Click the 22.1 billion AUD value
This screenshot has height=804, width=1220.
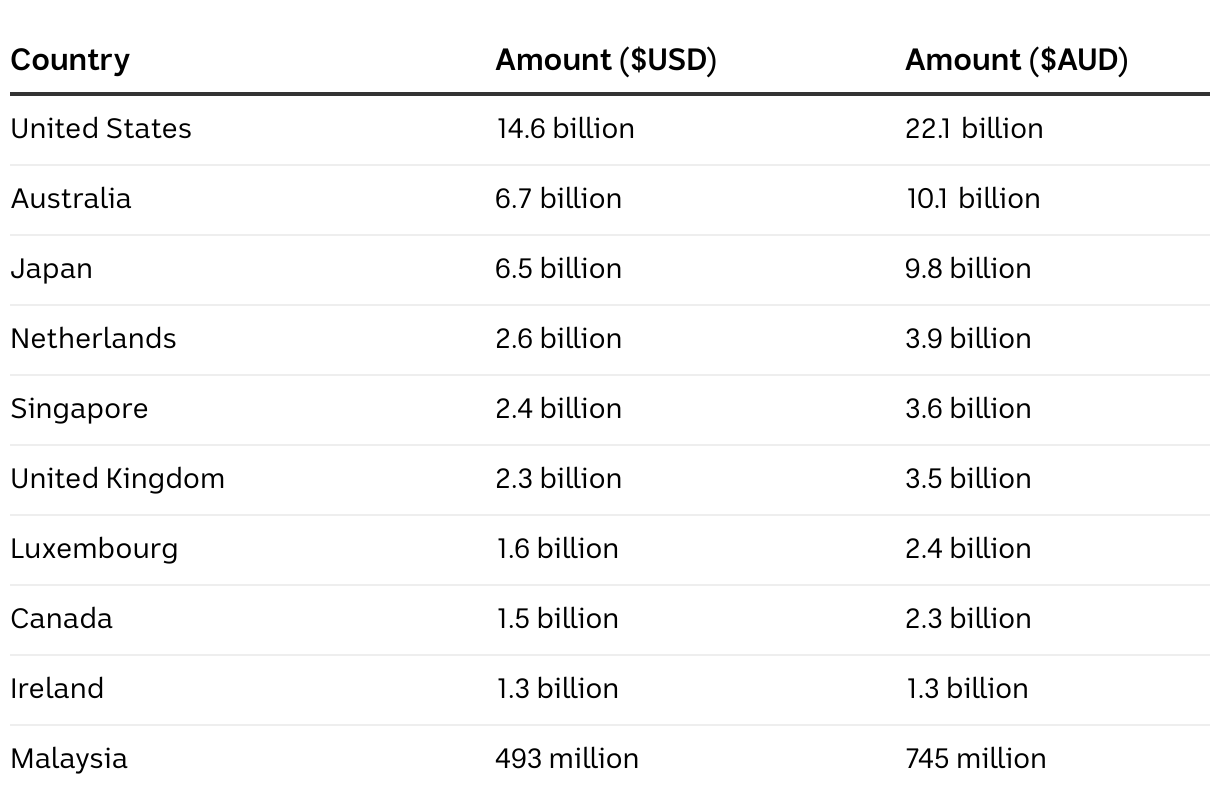(x=974, y=129)
